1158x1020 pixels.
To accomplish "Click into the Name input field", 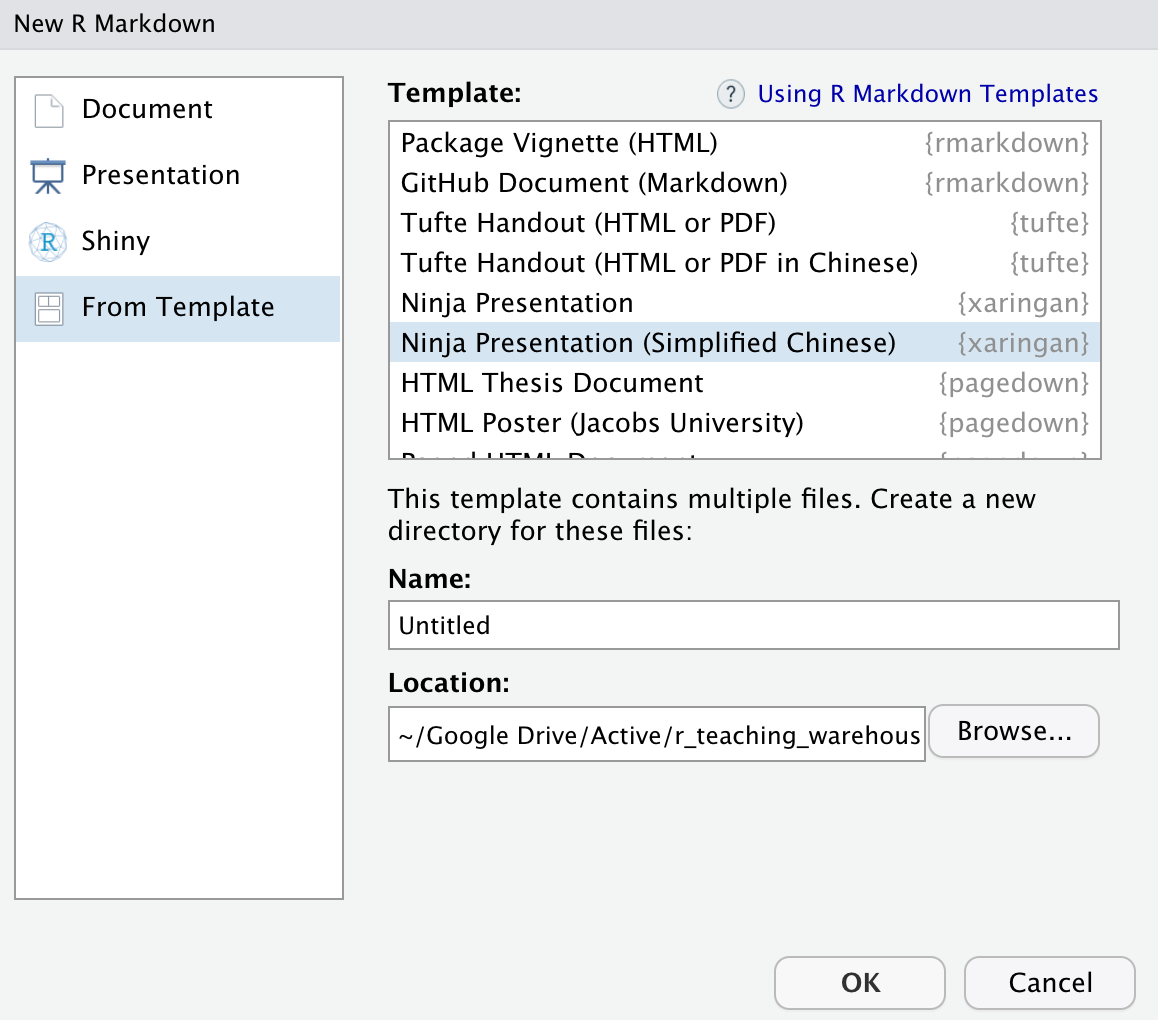I will coord(753,625).
